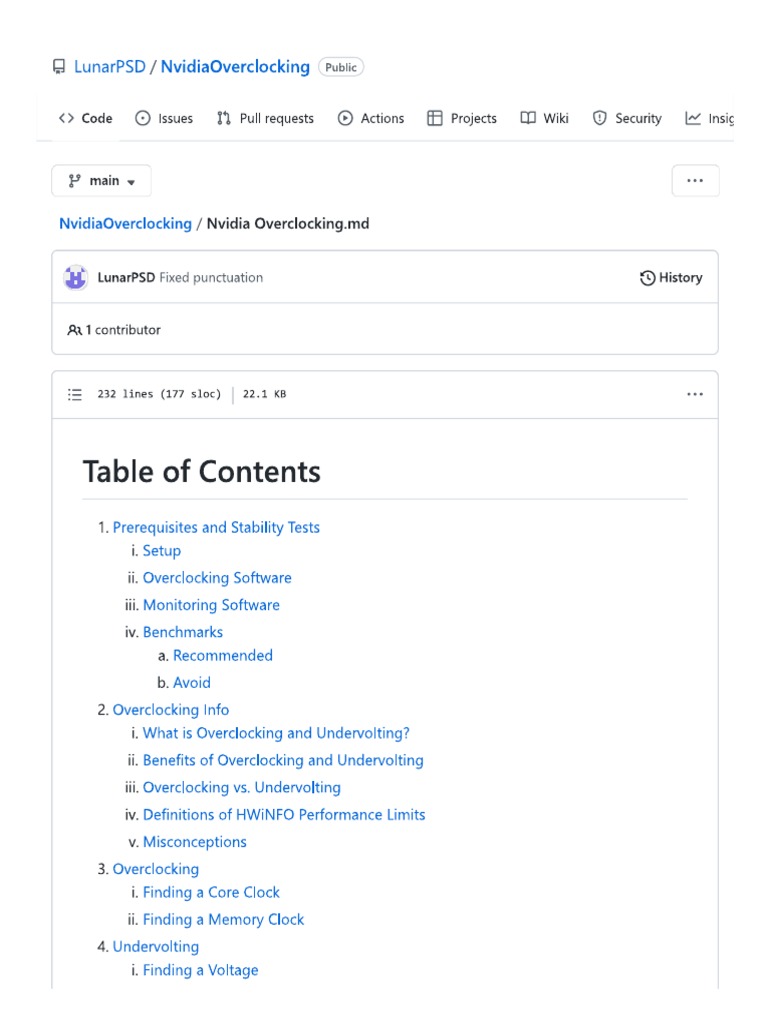The width and height of the screenshot is (768, 1024).
Task: Go to the Actions tab
Action: (x=371, y=118)
